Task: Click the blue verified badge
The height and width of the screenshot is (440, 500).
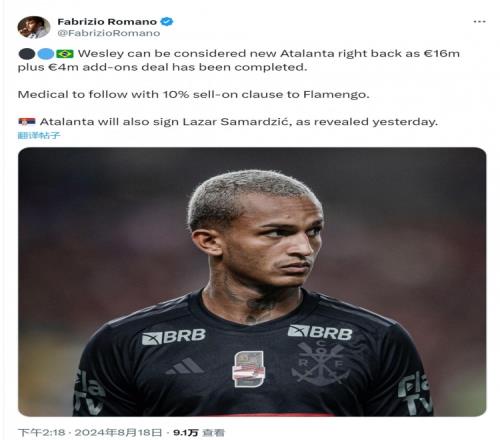Action: [167, 22]
